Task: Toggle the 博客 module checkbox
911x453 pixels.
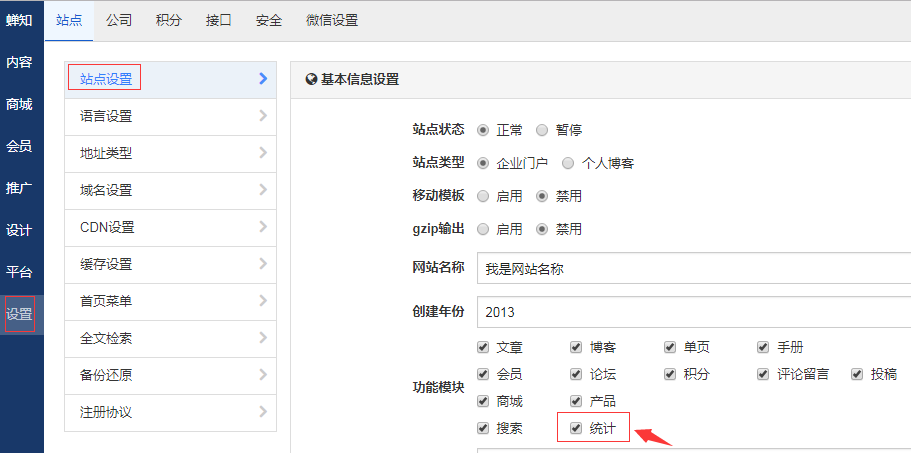Action: [576, 347]
